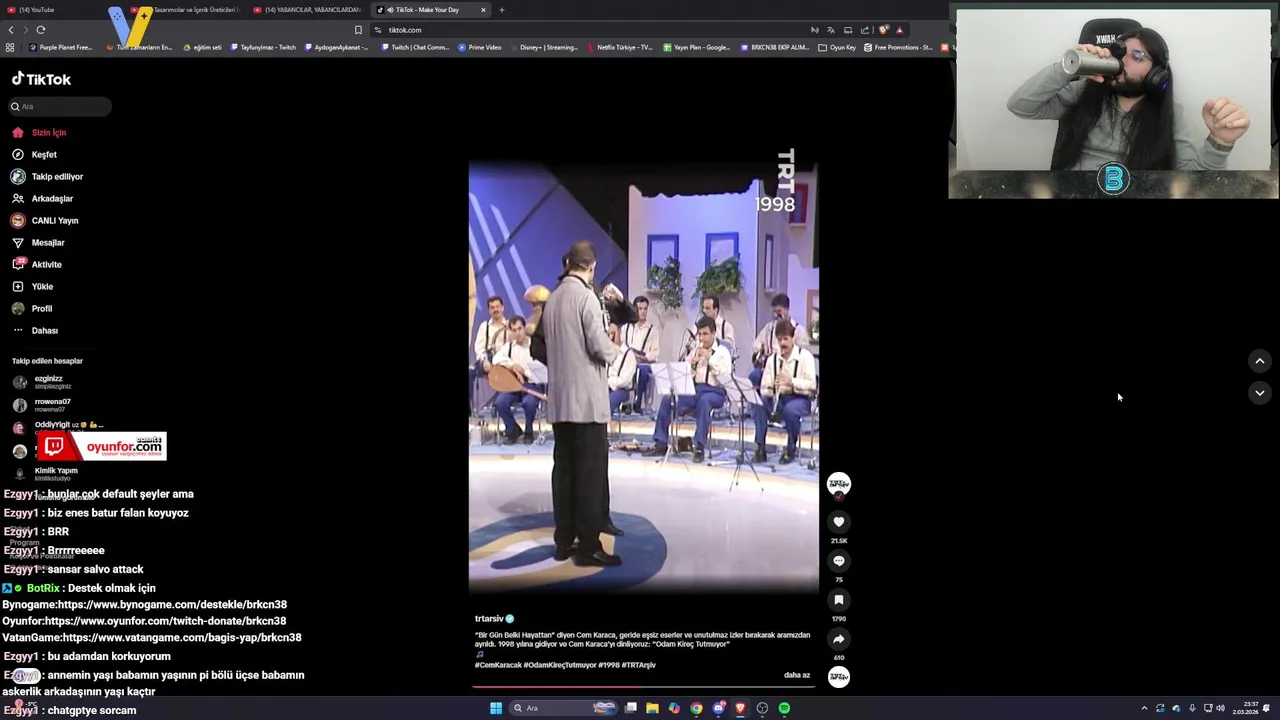Open Arkadaşlar in TikTok sidebar

point(42,198)
